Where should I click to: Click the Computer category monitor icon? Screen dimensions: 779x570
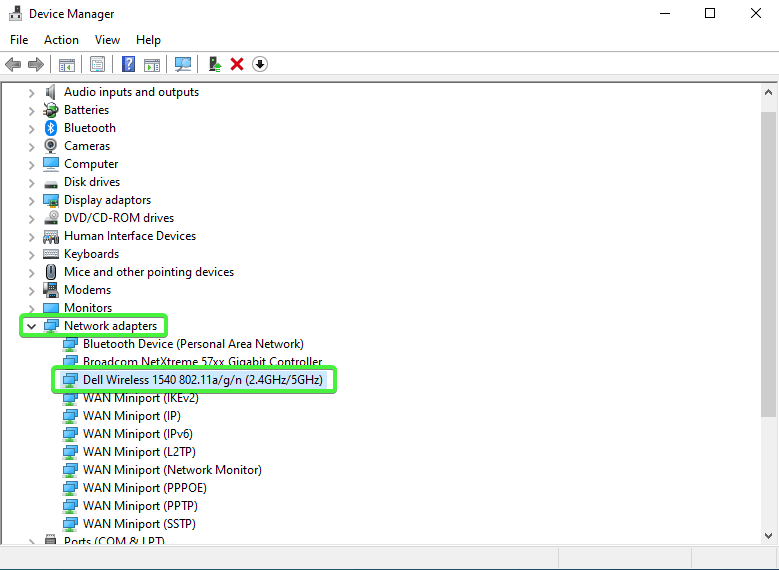pos(51,163)
